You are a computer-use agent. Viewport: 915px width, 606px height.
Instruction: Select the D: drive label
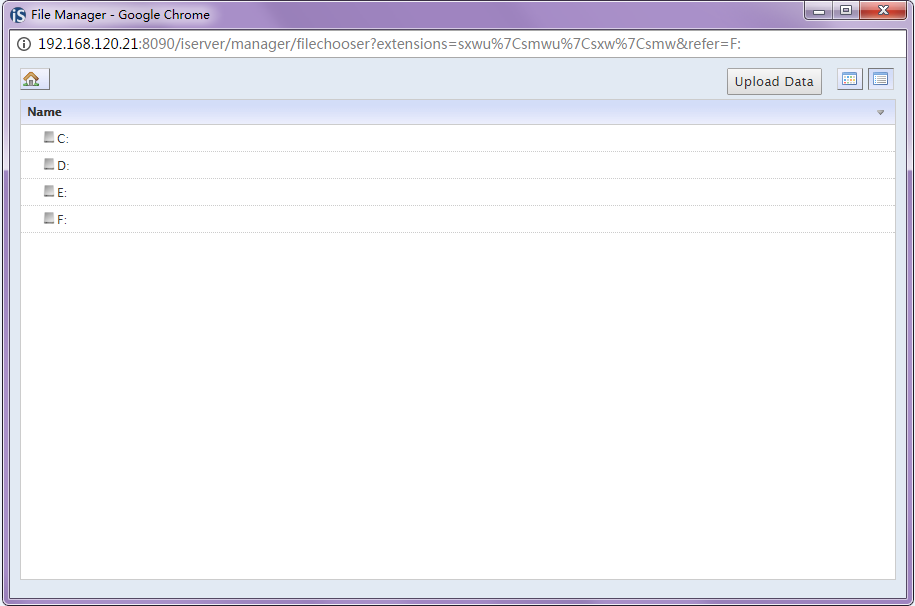click(x=63, y=166)
